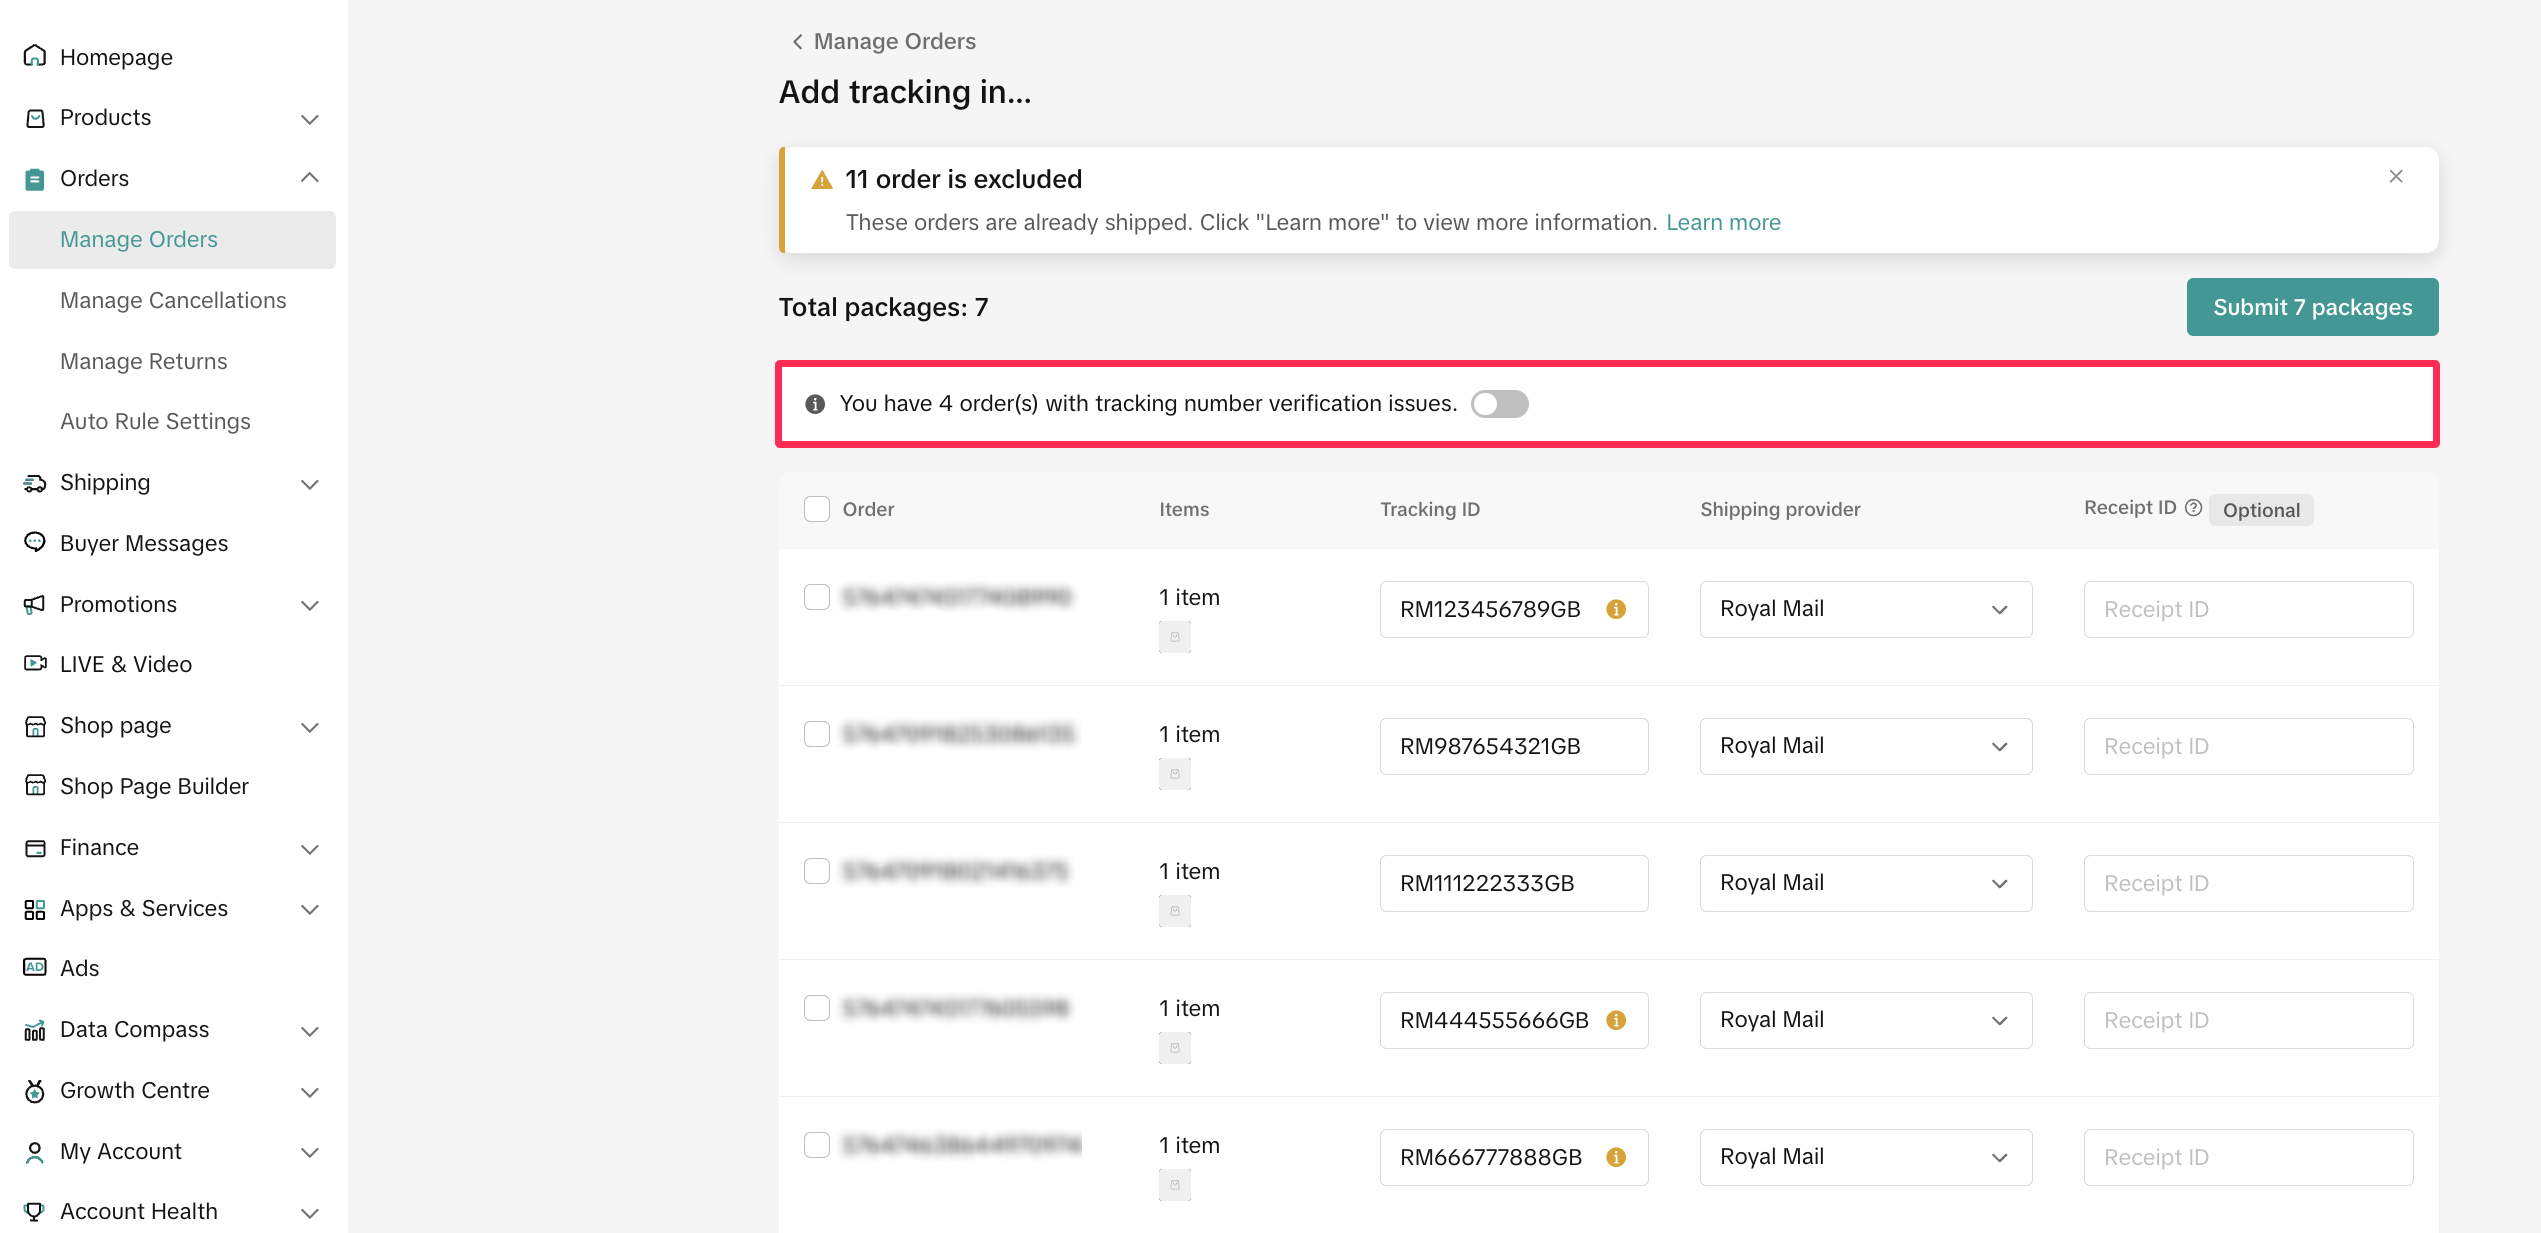Click the Shop Page Builder icon
The width and height of the screenshot is (2541, 1233).
tap(35, 785)
